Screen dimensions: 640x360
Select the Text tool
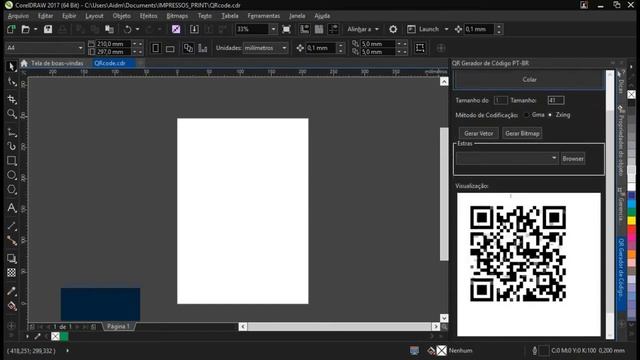11,208
